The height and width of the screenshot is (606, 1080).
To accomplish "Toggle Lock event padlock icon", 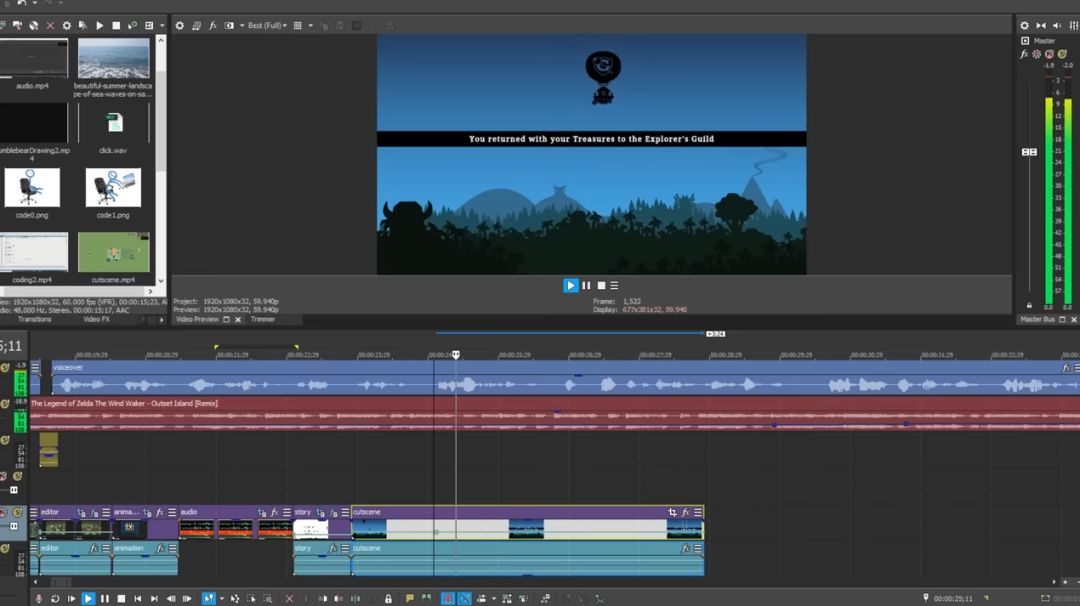I will (x=388, y=599).
